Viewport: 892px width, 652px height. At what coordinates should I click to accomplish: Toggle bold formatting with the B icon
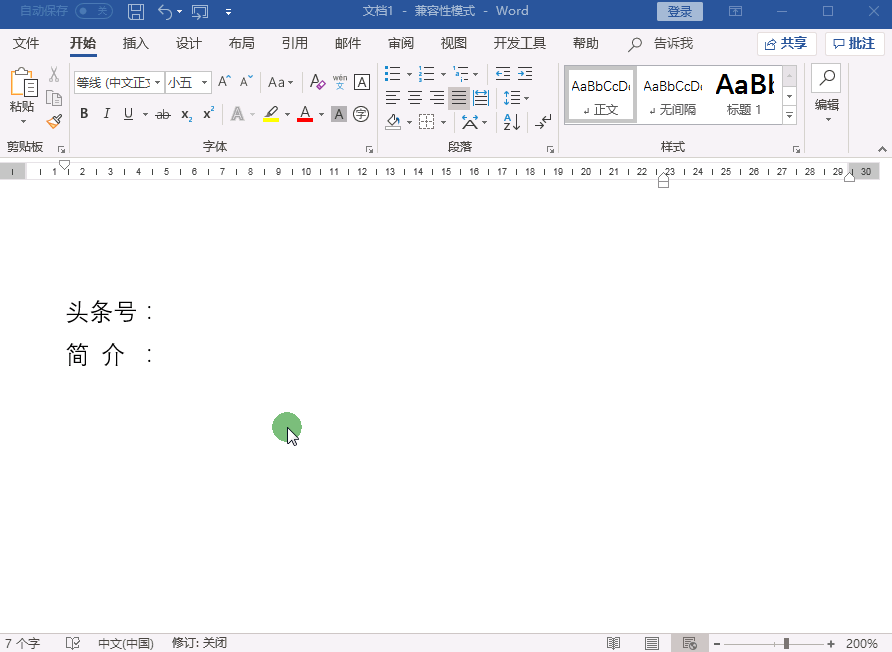tap(84, 113)
